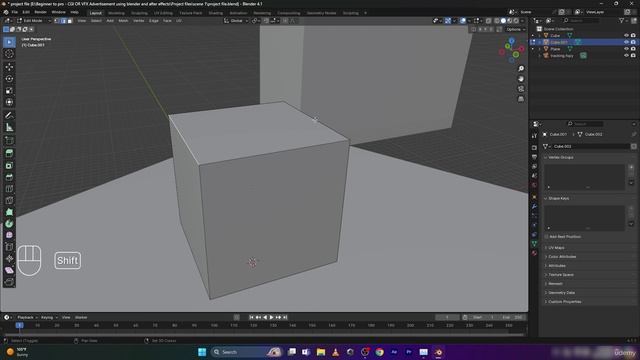Viewport: 640px width, 360px height.
Task: Expand the Geometry Data panel
Action: tap(561, 293)
